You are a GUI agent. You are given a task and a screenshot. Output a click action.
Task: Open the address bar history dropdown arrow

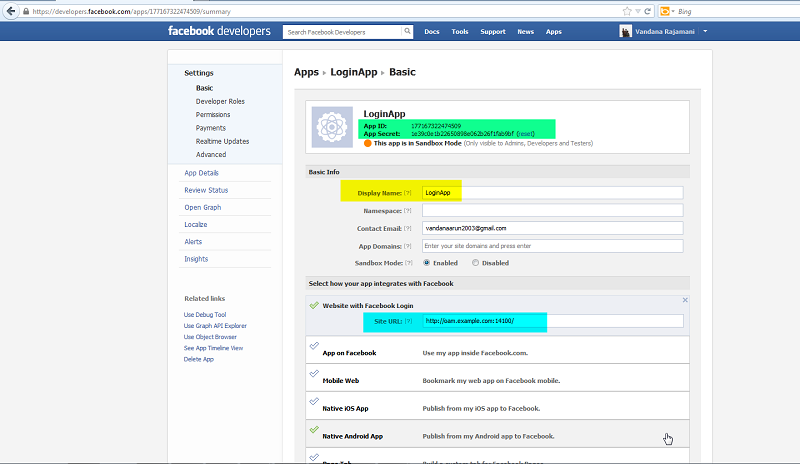(x=638, y=11)
